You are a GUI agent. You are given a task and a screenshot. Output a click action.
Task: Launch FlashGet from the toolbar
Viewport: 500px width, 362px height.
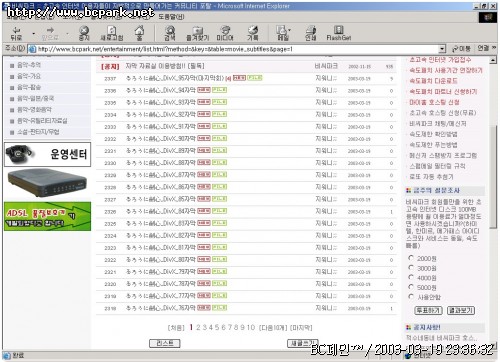point(339,34)
